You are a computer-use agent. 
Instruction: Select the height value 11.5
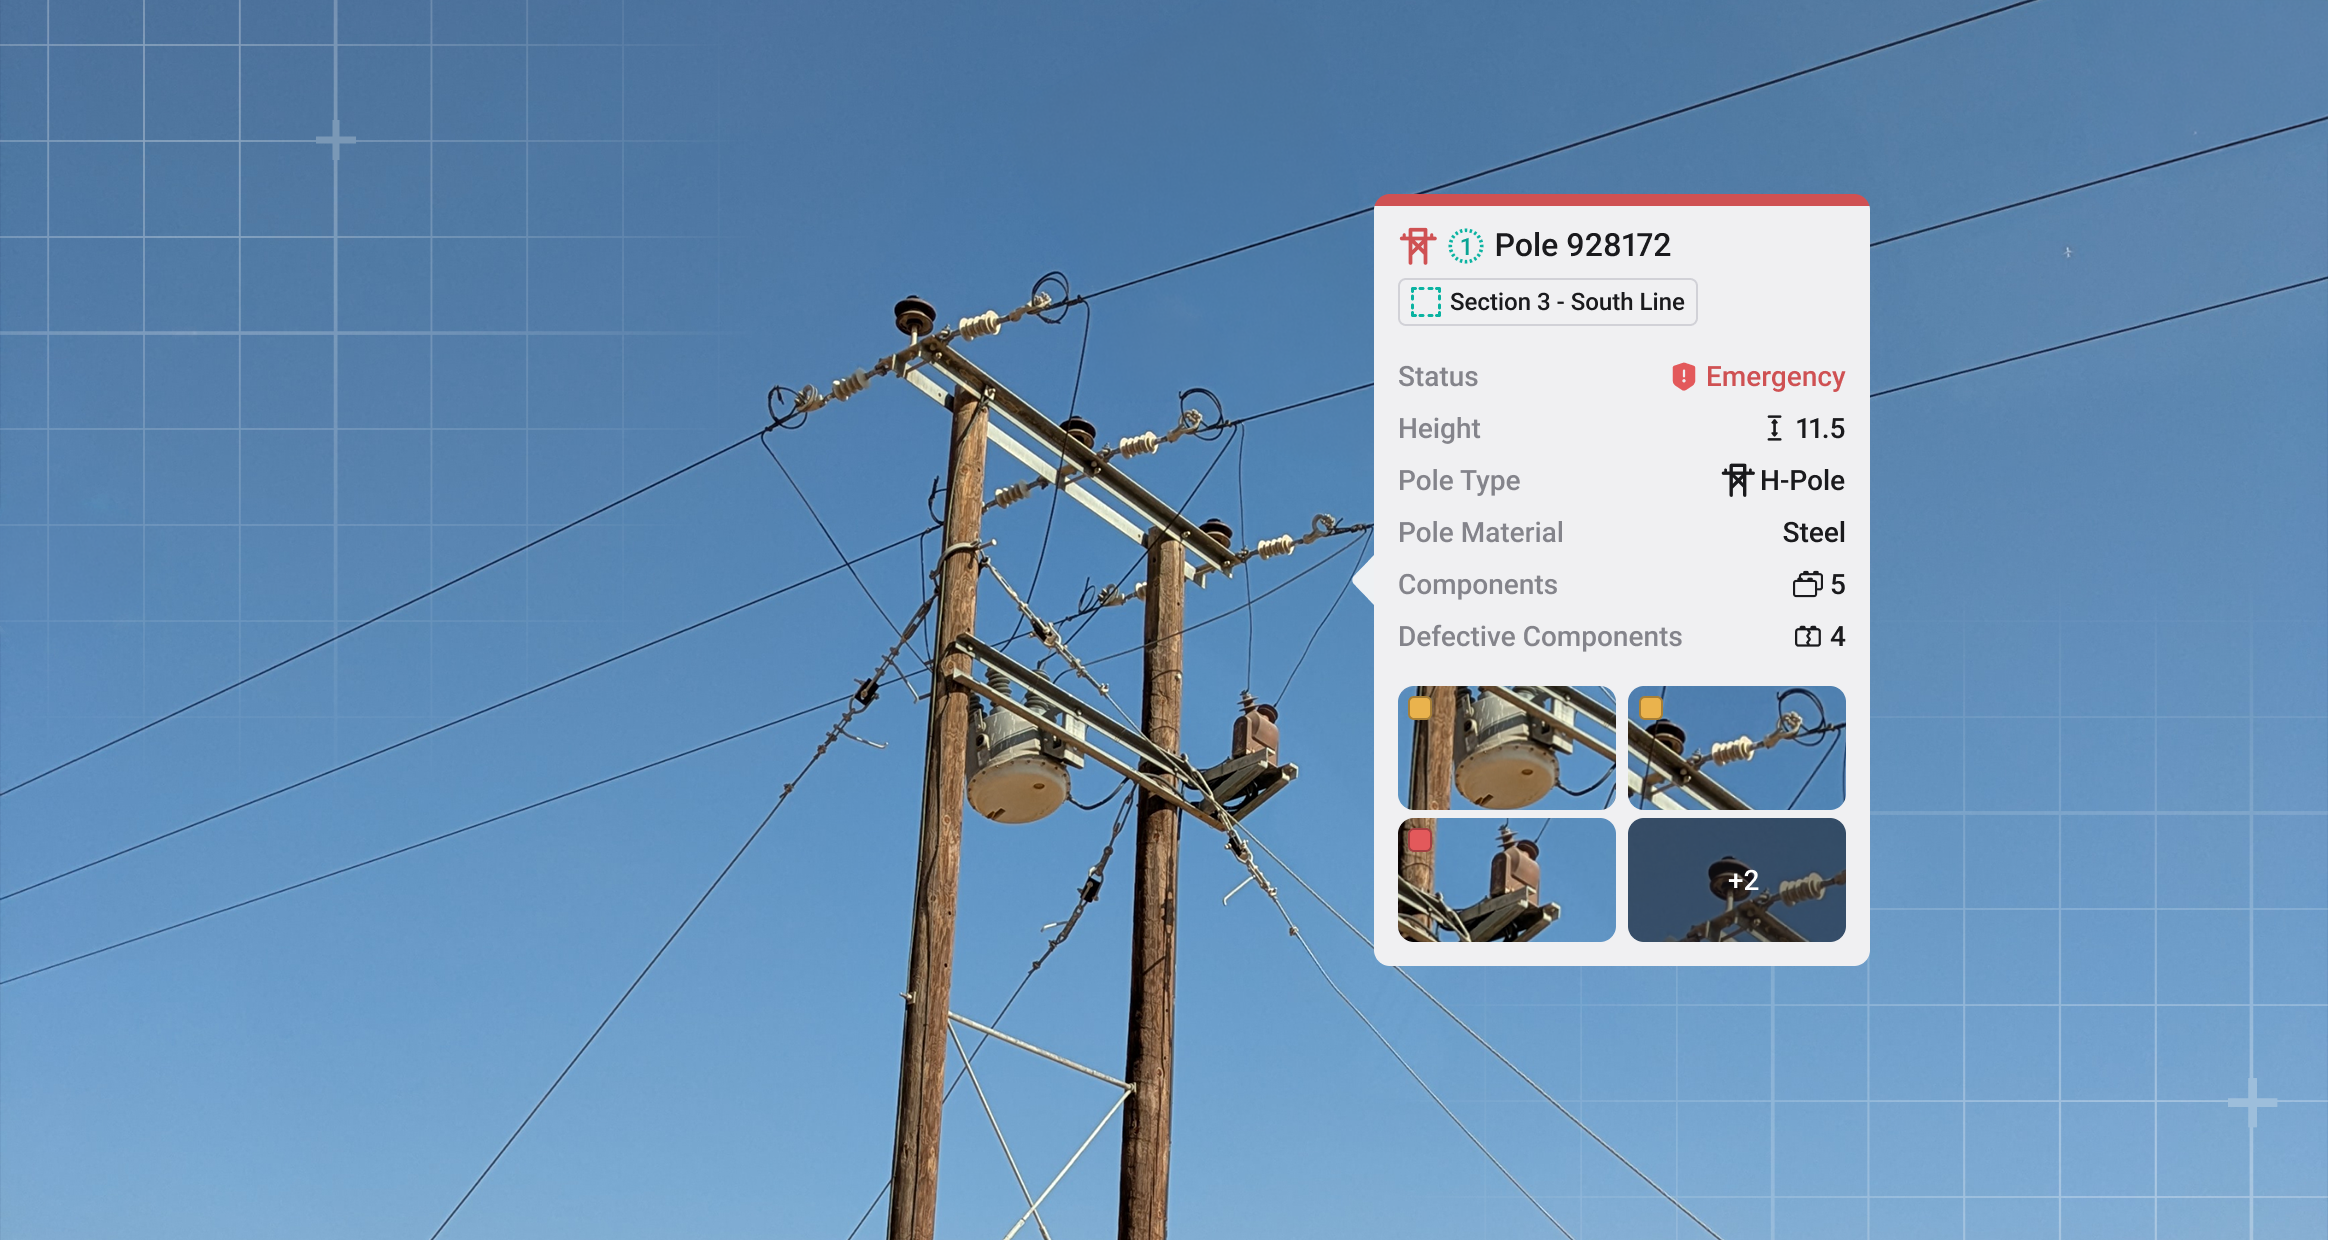(1820, 429)
